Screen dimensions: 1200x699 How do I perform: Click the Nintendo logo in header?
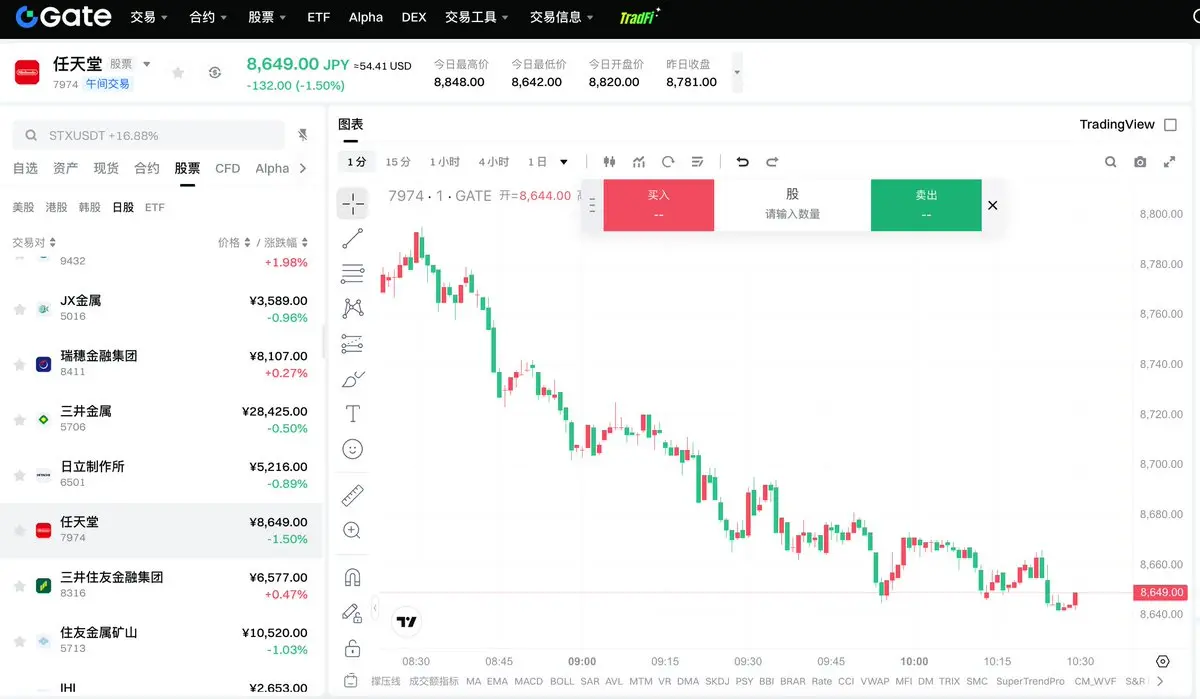pyautogui.click(x=27, y=72)
